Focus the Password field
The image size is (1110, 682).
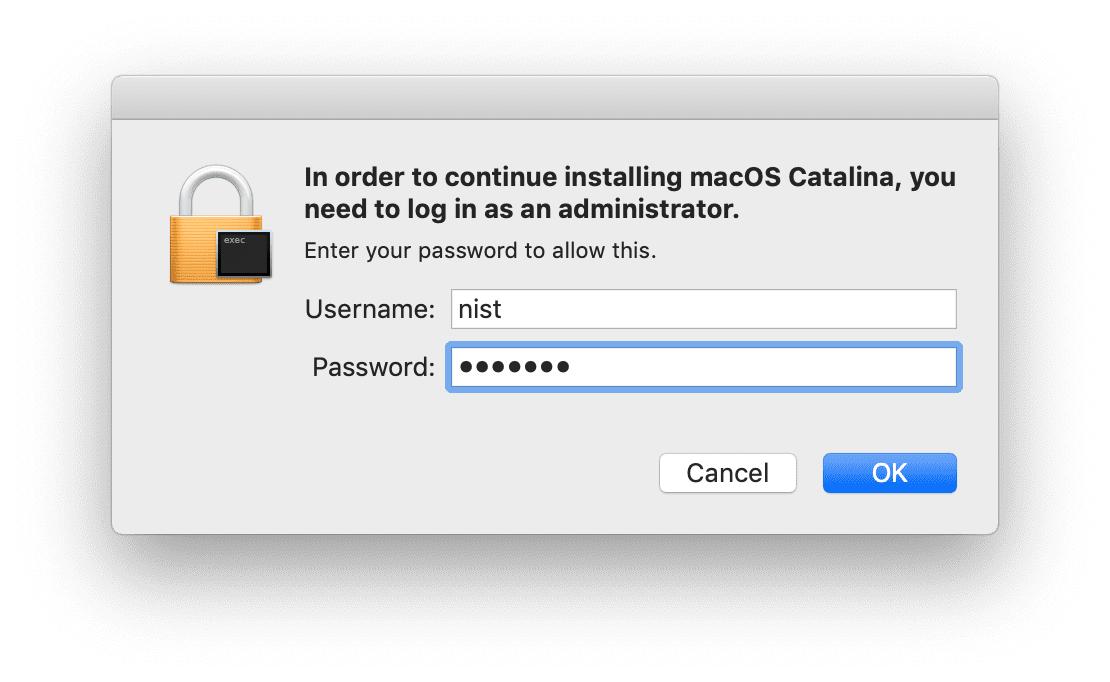click(703, 367)
